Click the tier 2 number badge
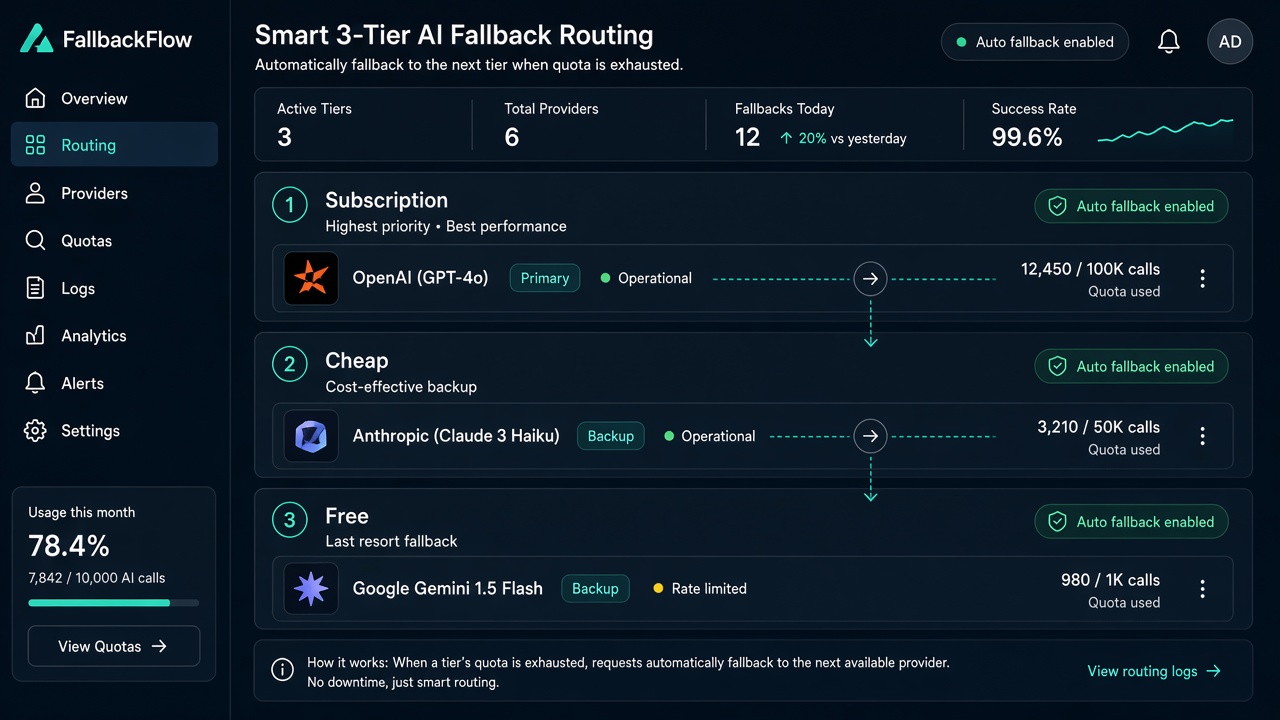1280x720 pixels. [290, 364]
